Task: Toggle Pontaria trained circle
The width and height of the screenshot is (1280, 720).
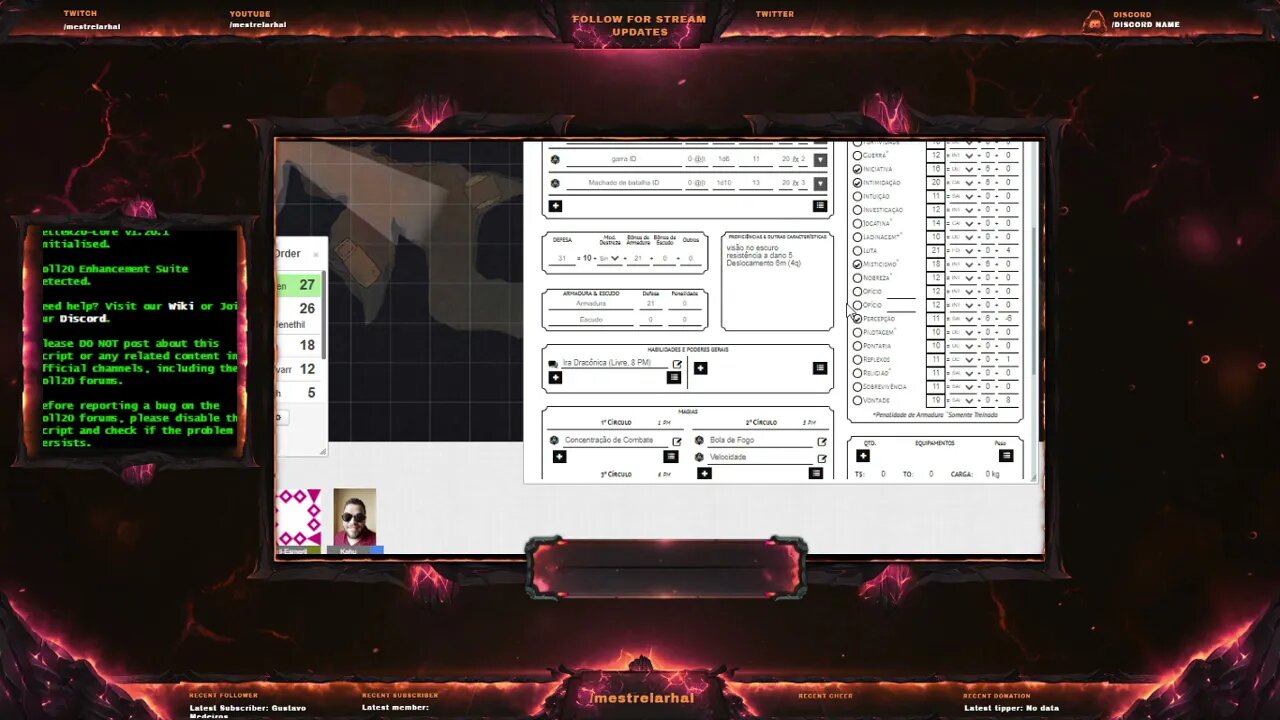Action: (x=857, y=346)
